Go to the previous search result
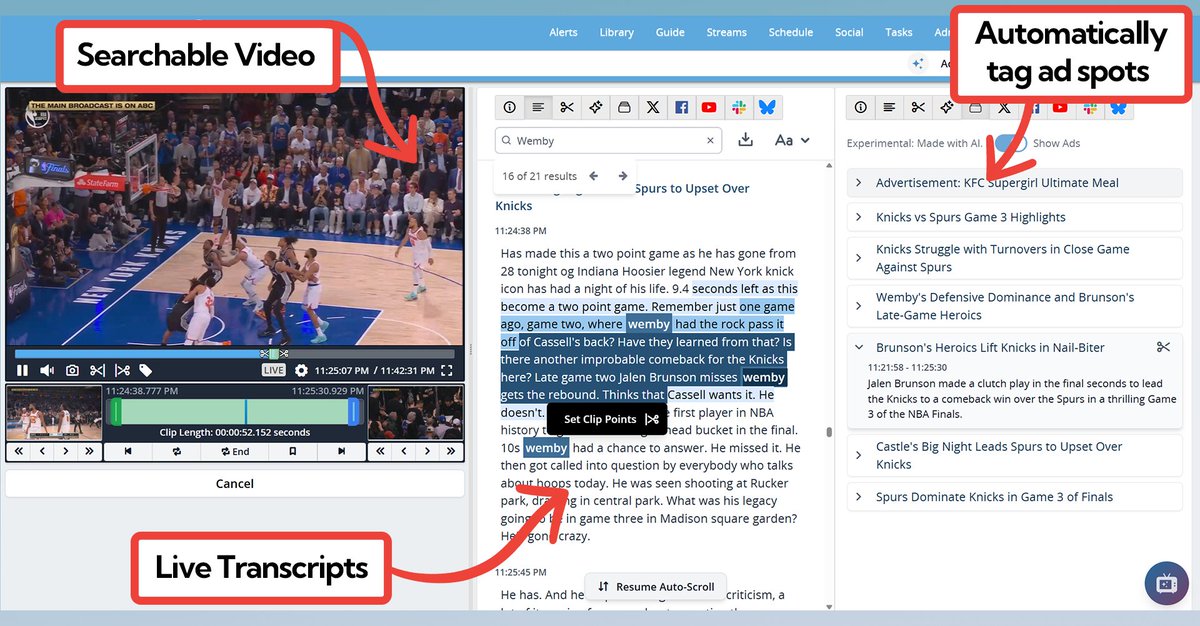The image size is (1200, 626). tap(593, 176)
